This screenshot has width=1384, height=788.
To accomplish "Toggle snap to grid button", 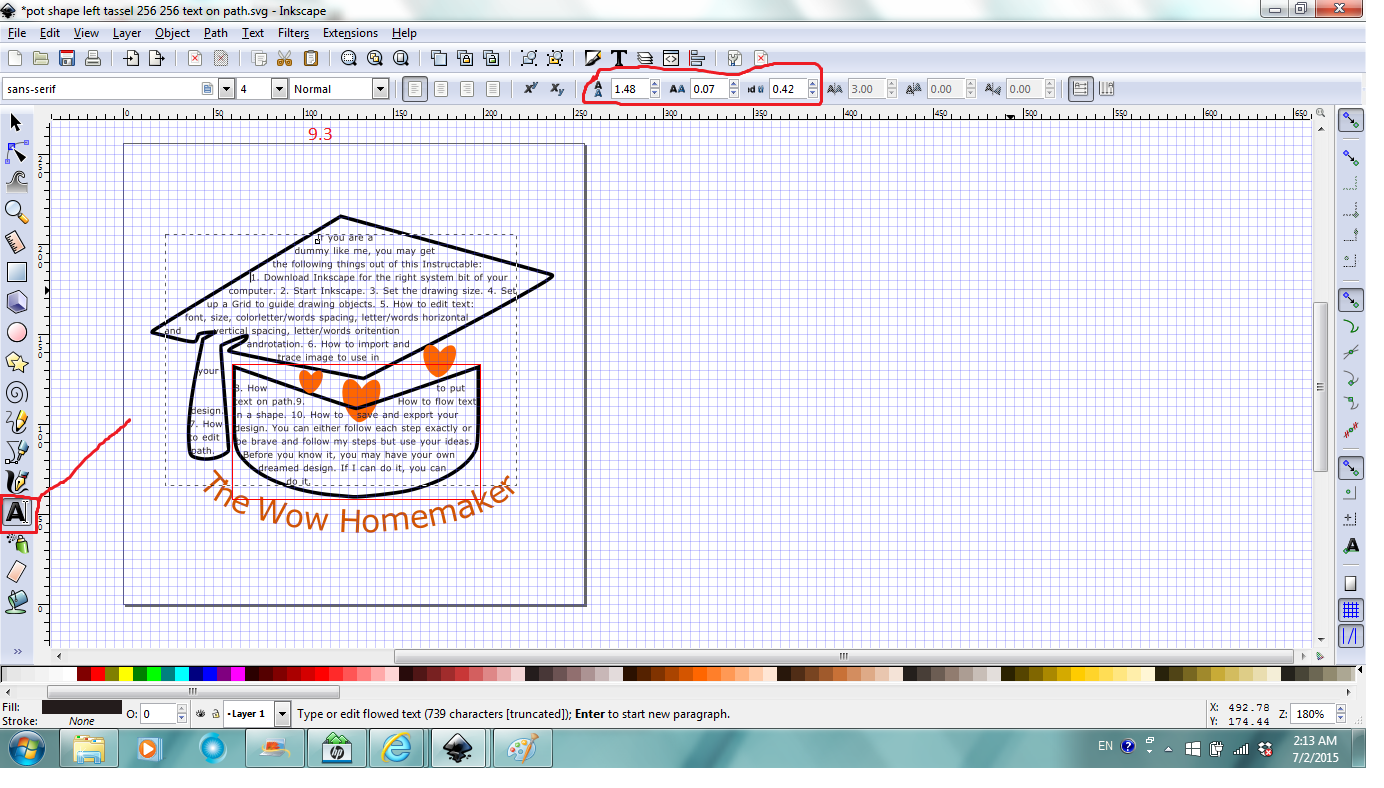I will tap(1351, 609).
